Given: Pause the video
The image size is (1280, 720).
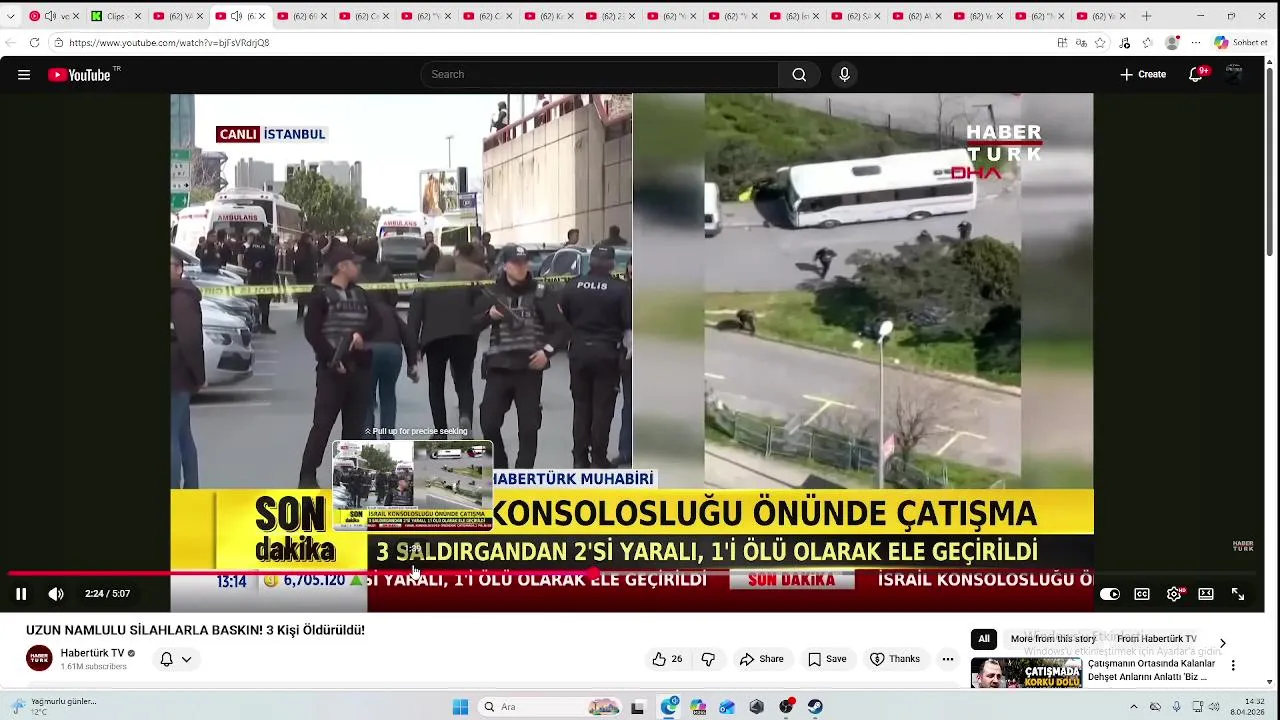Looking at the screenshot, I should click(x=21, y=594).
